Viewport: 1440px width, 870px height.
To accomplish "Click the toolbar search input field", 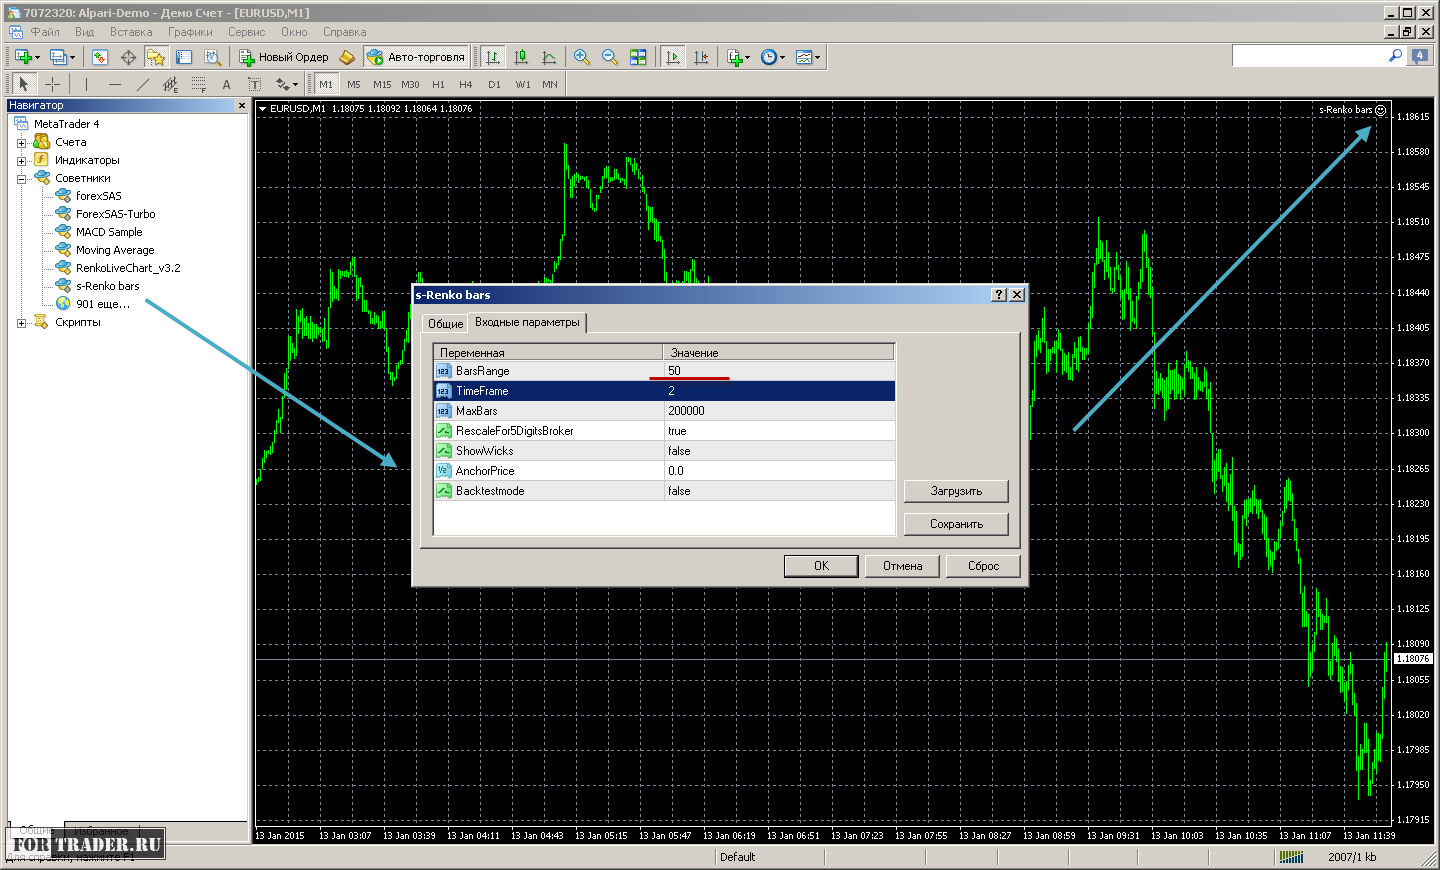I will [1308, 56].
